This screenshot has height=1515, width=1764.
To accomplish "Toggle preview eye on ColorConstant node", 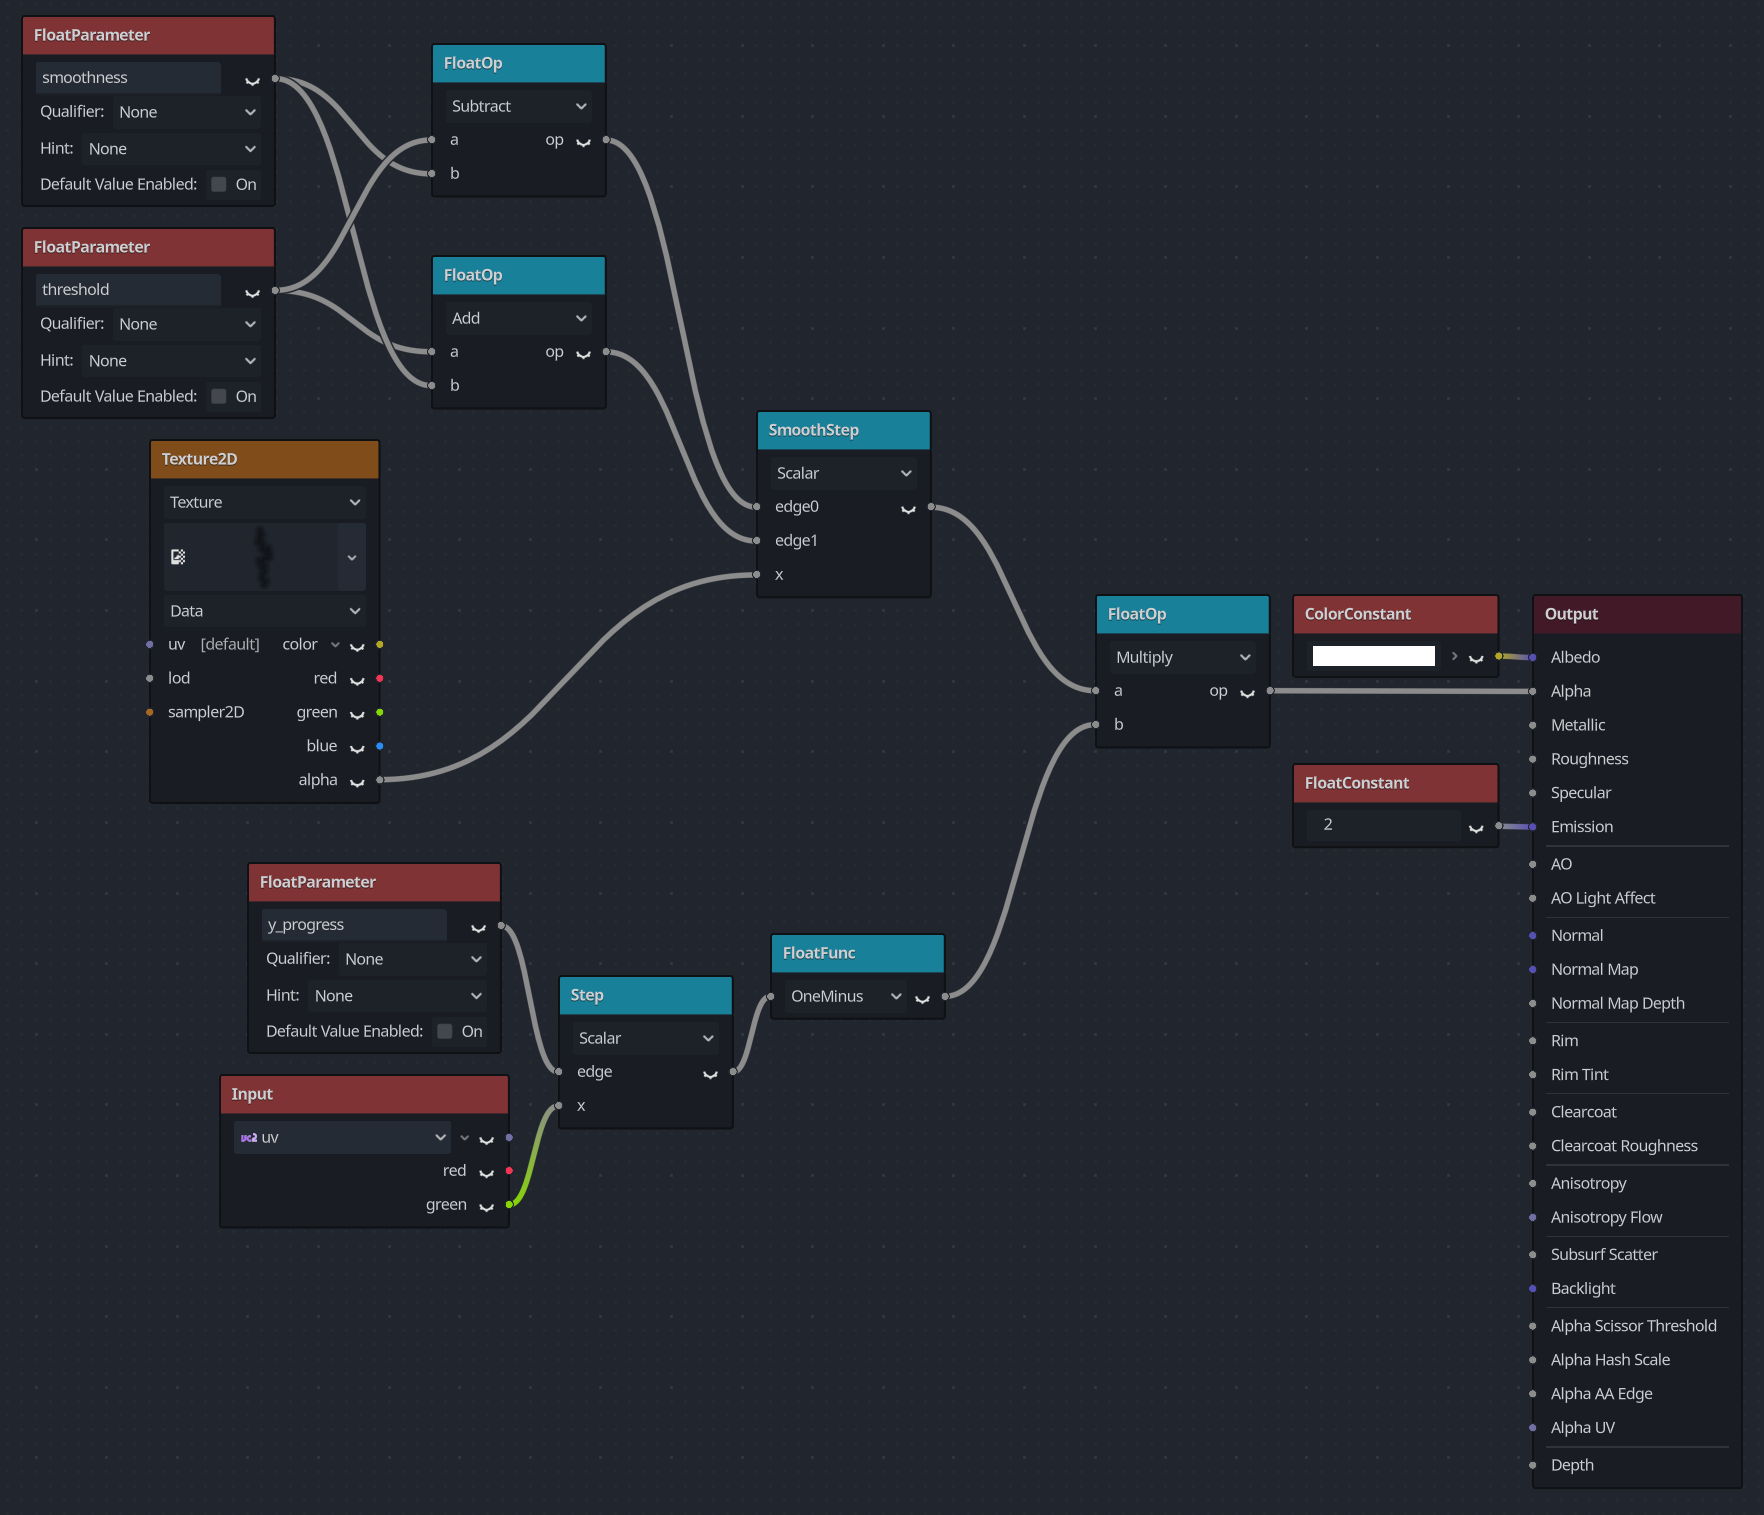I will click(1475, 658).
